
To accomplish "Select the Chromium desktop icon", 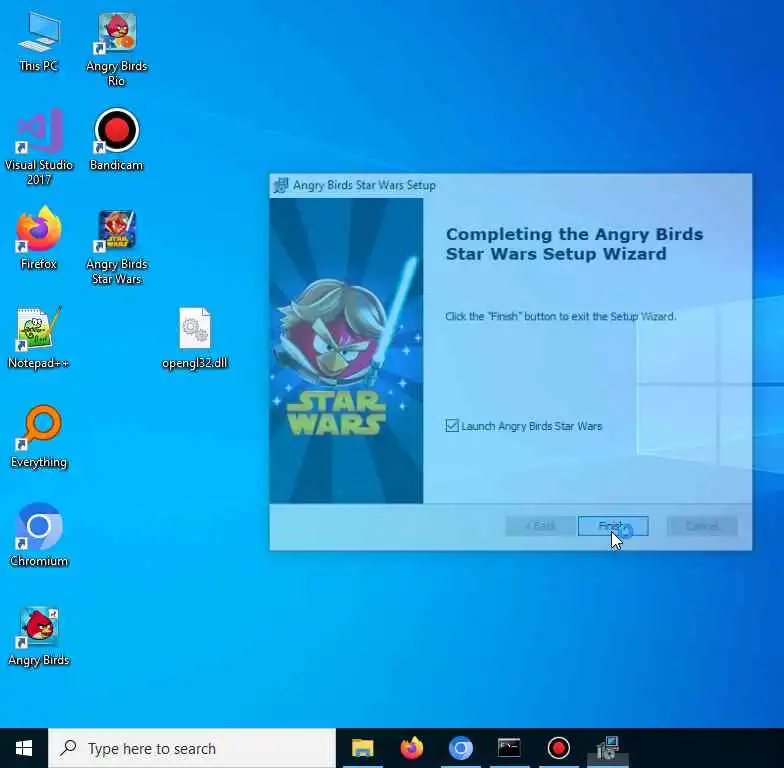I will (38, 535).
